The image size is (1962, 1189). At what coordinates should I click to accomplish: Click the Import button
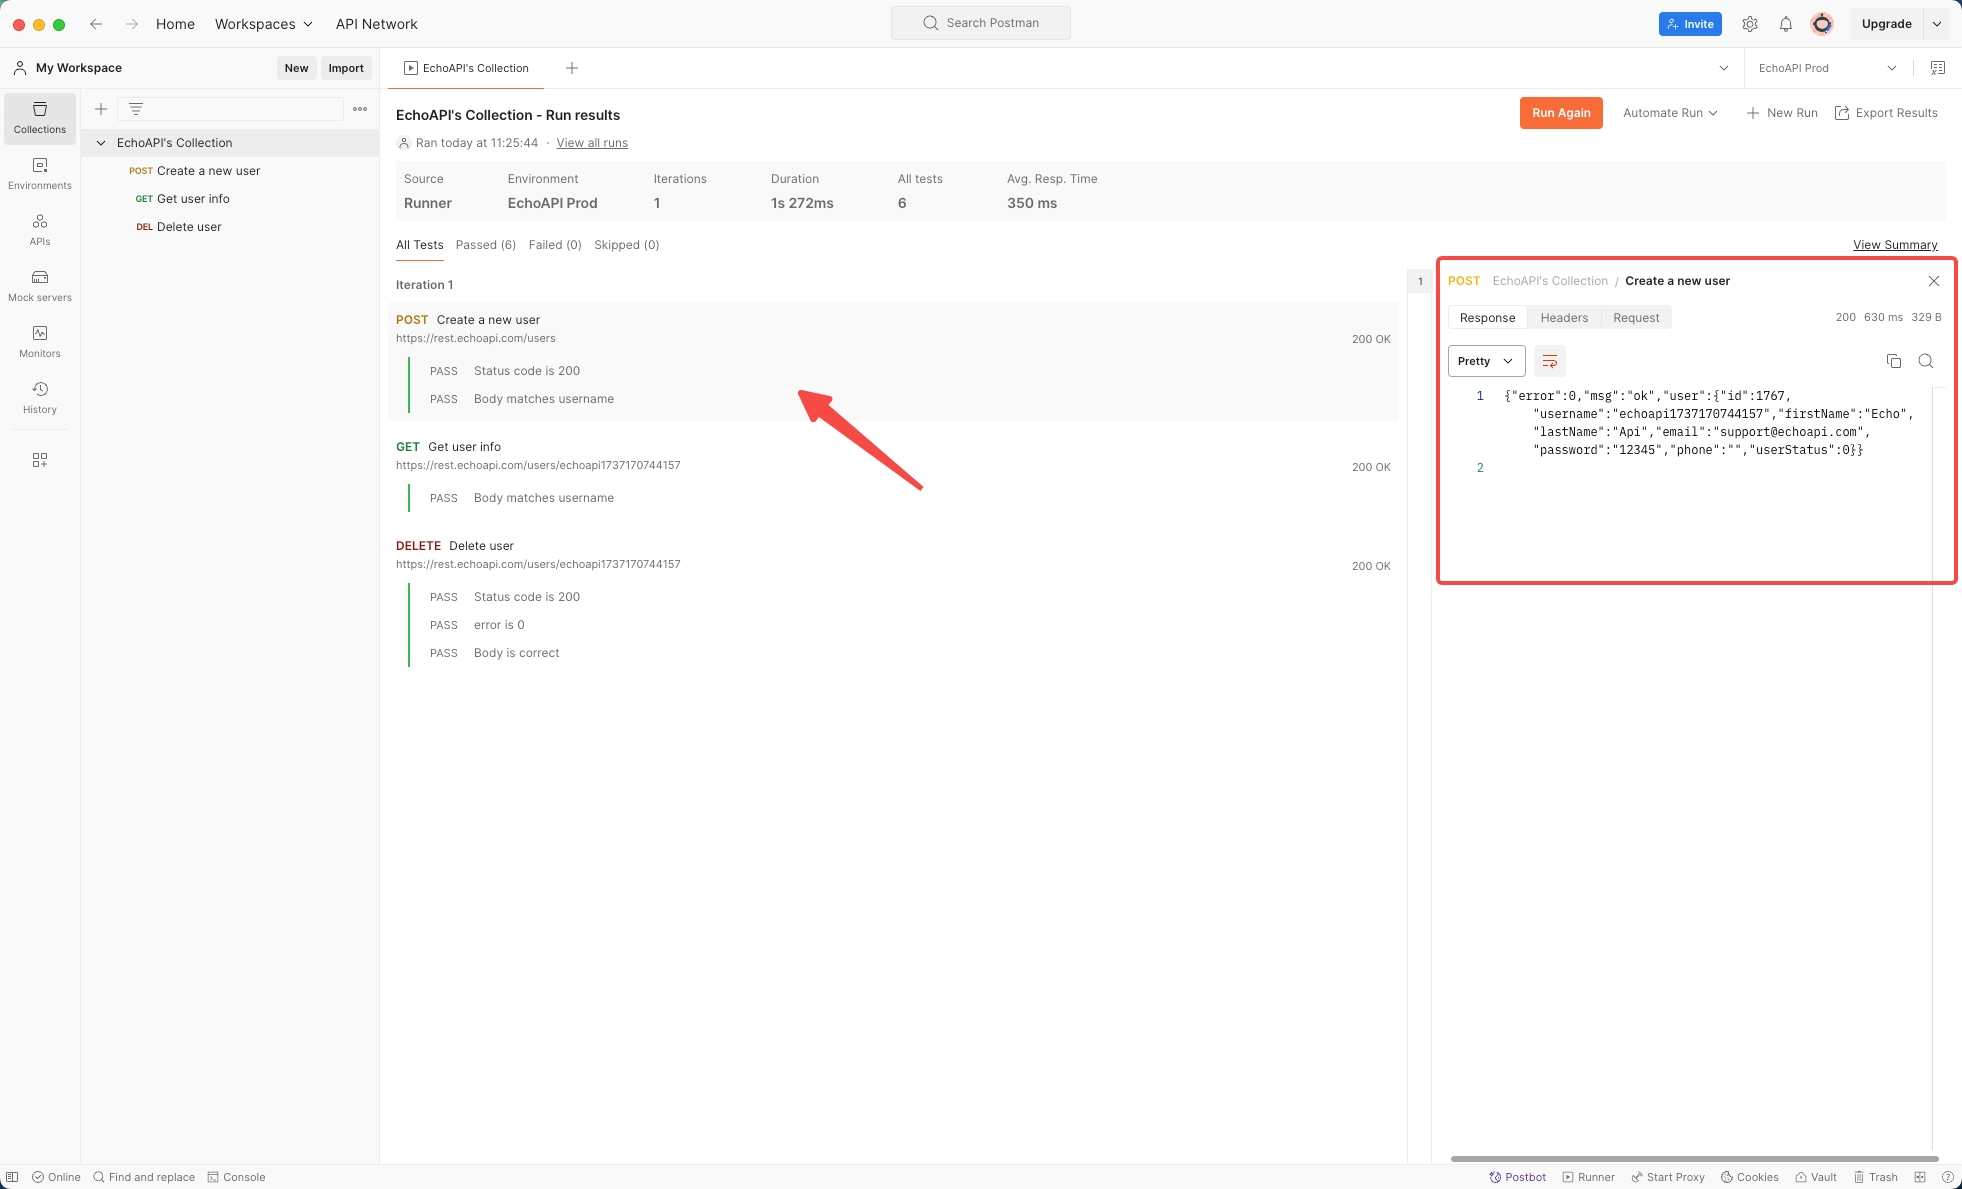(346, 68)
